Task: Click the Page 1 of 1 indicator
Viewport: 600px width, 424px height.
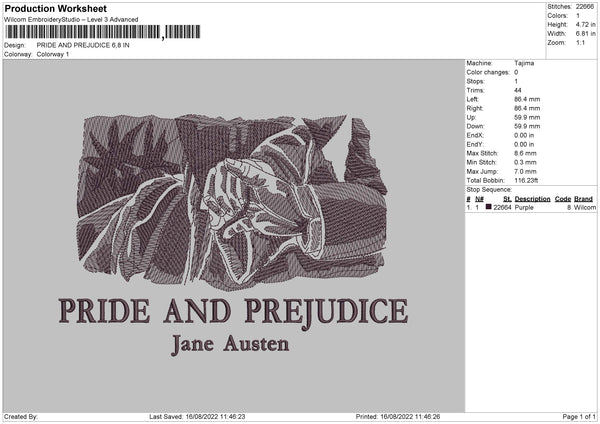Action: point(579,417)
